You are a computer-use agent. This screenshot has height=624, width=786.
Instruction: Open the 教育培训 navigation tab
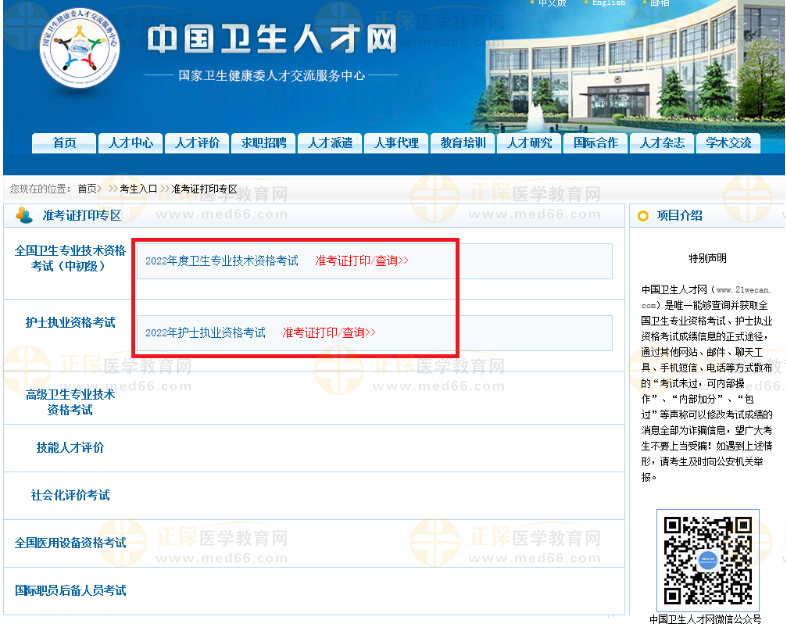click(463, 143)
